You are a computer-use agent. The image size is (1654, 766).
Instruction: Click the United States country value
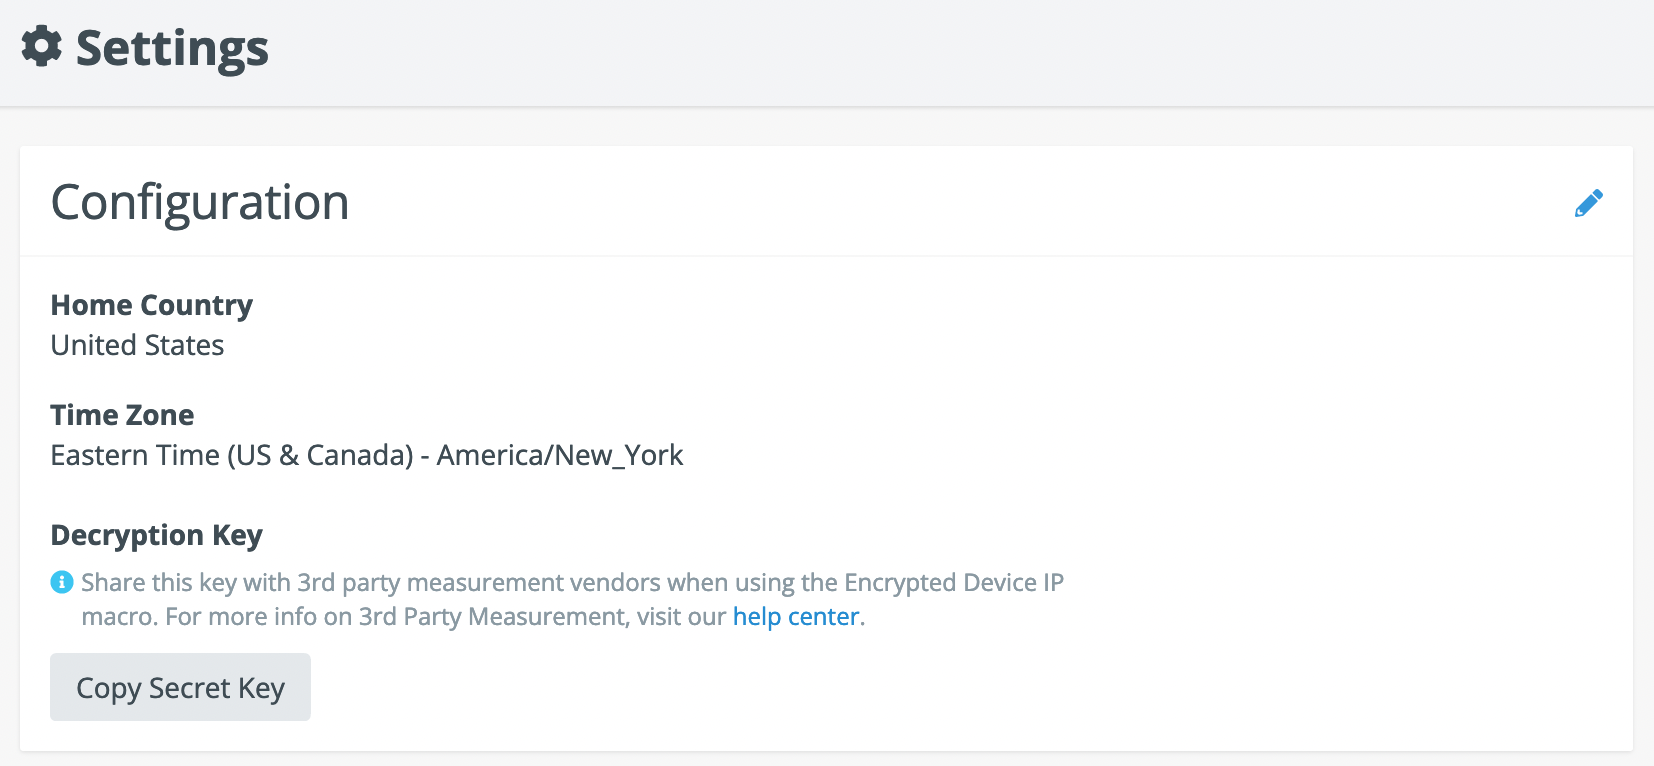[x=138, y=345]
